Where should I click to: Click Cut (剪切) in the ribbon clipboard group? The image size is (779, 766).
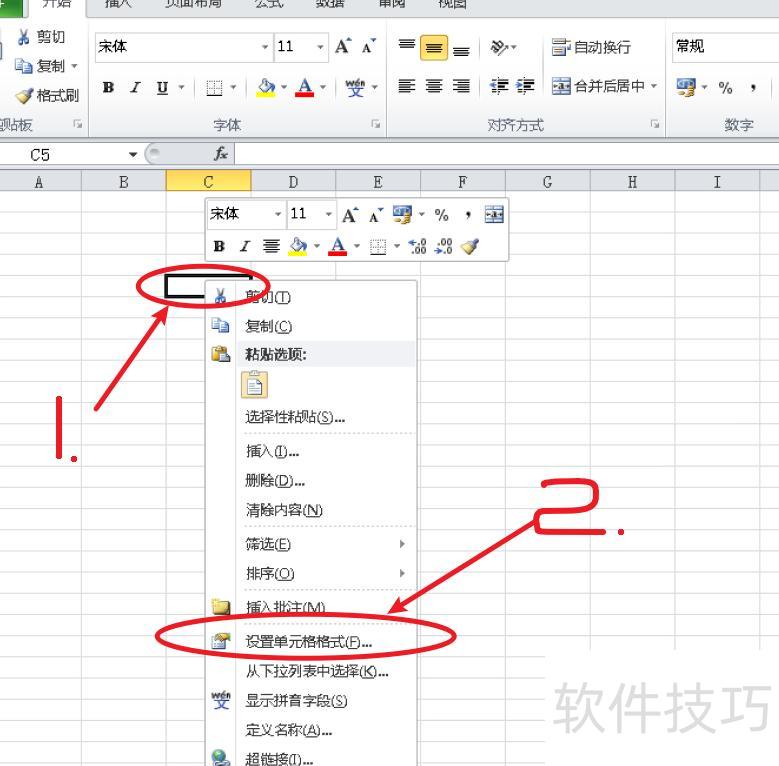[x=41, y=37]
